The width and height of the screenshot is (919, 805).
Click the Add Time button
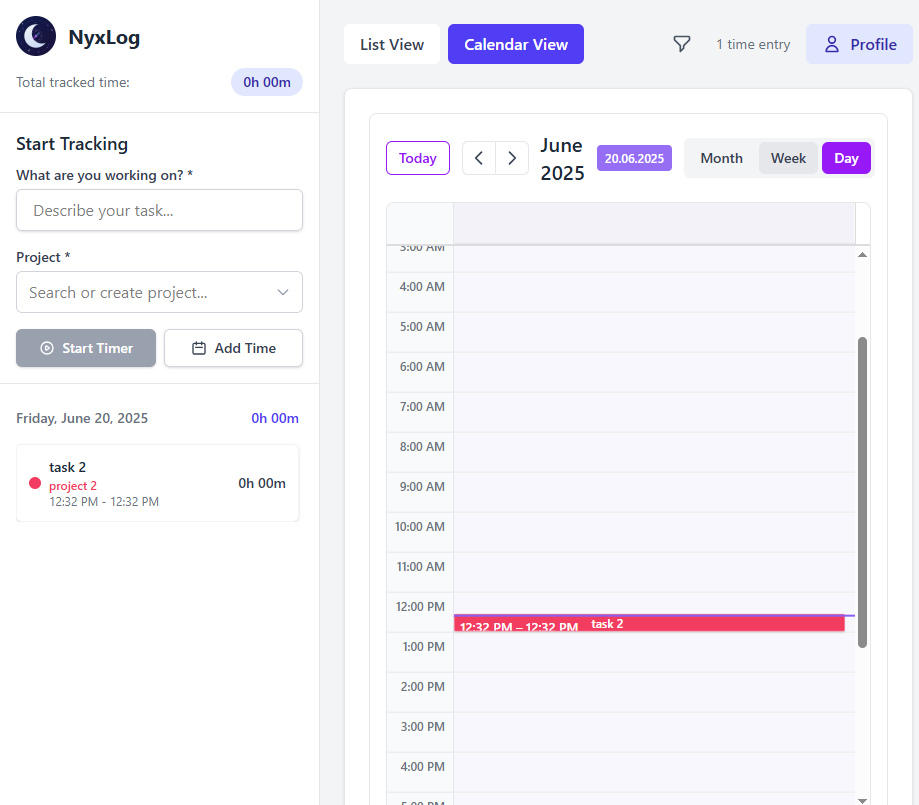(x=233, y=348)
